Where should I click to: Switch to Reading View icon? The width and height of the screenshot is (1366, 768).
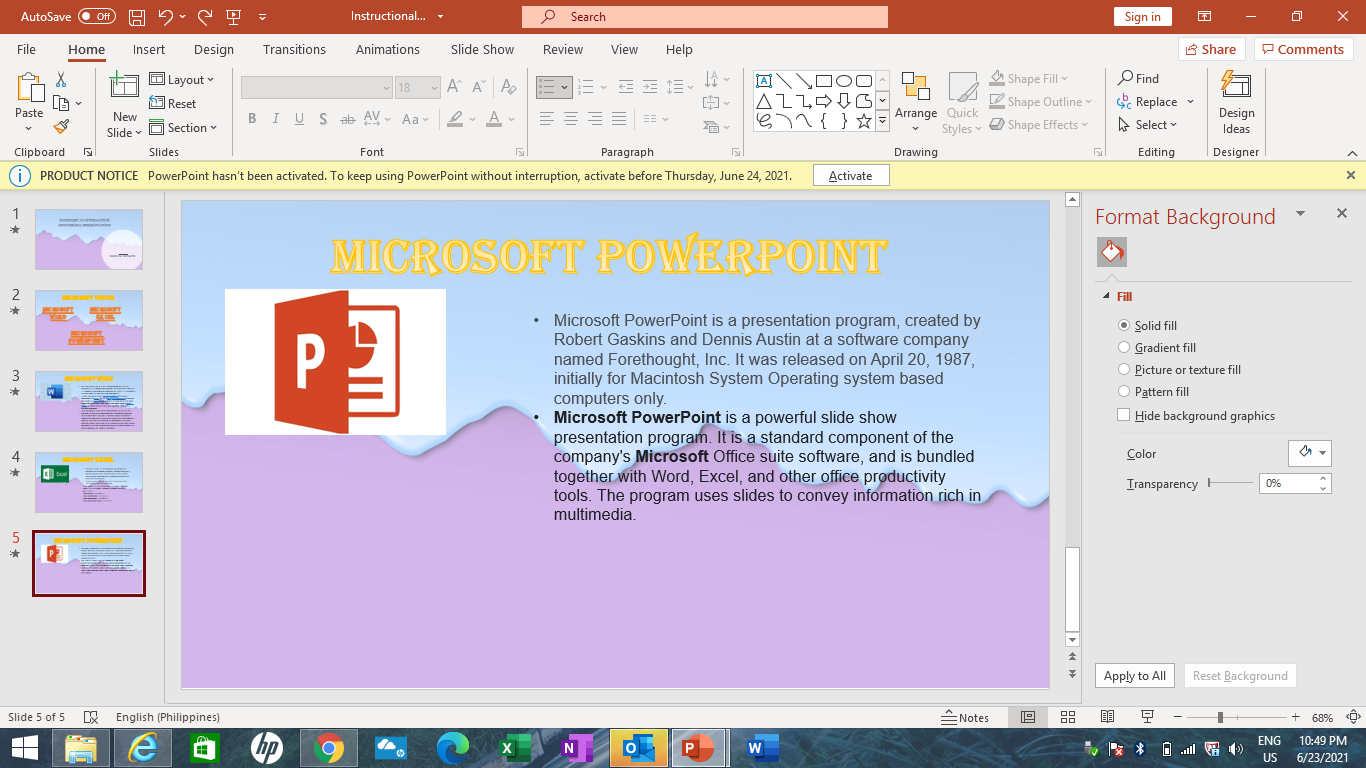1107,717
